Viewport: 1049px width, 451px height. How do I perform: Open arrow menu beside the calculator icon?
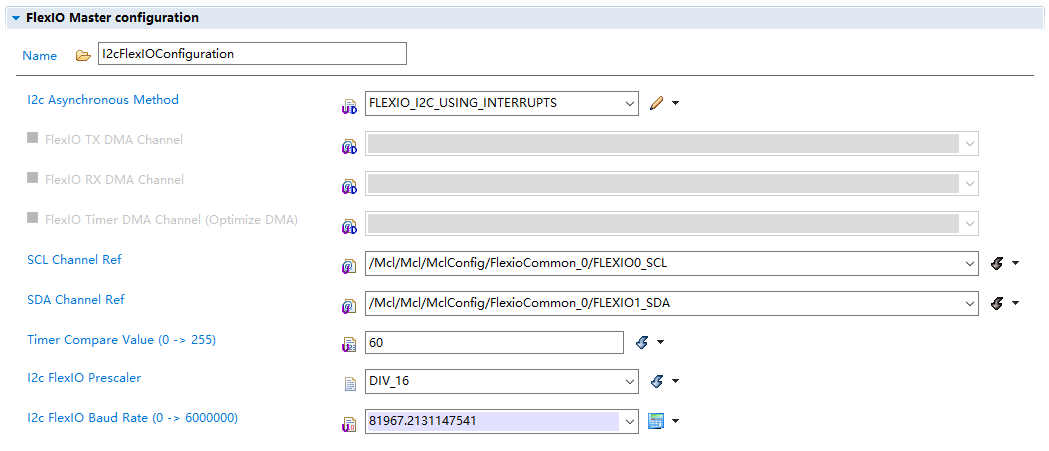pos(675,421)
